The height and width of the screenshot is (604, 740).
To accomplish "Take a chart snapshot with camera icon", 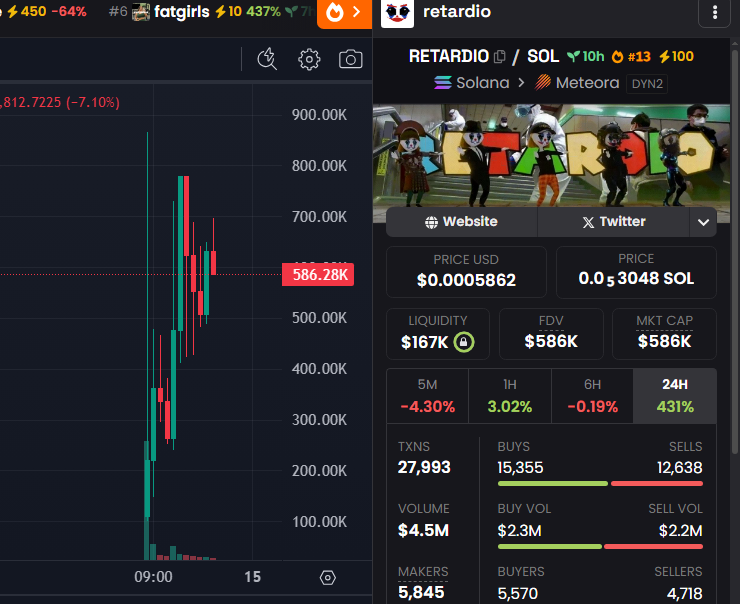I will point(351,59).
